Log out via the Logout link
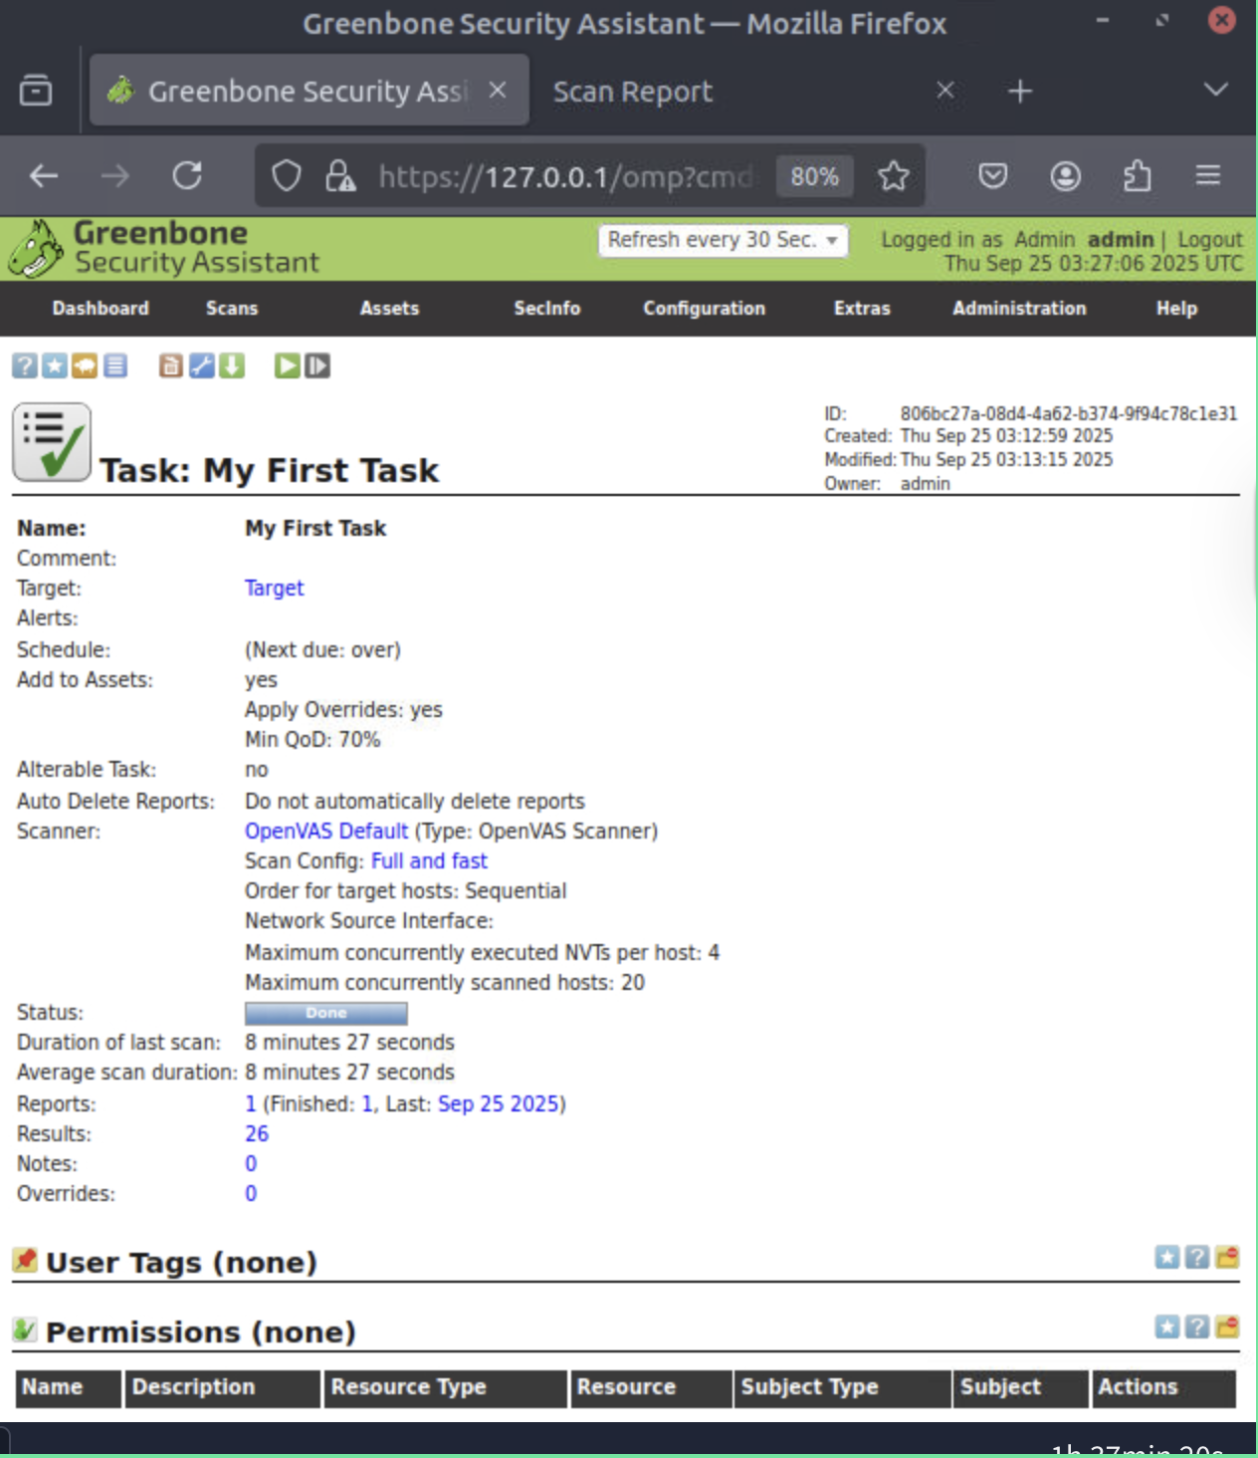Viewport: 1258px width, 1458px height. point(1210,240)
